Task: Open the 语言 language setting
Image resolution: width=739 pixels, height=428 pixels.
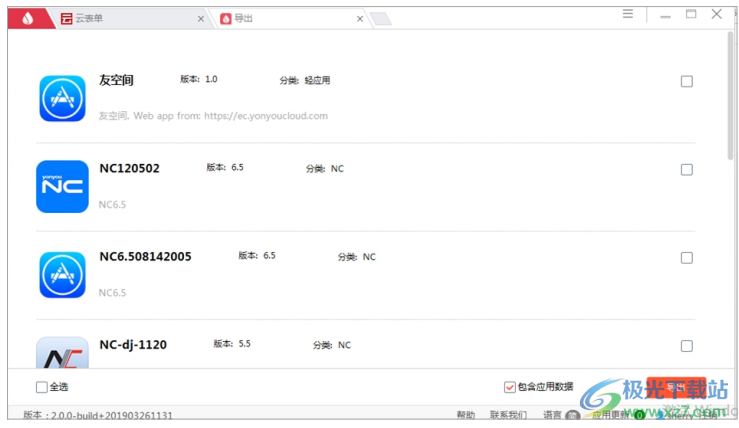Action: (x=552, y=415)
